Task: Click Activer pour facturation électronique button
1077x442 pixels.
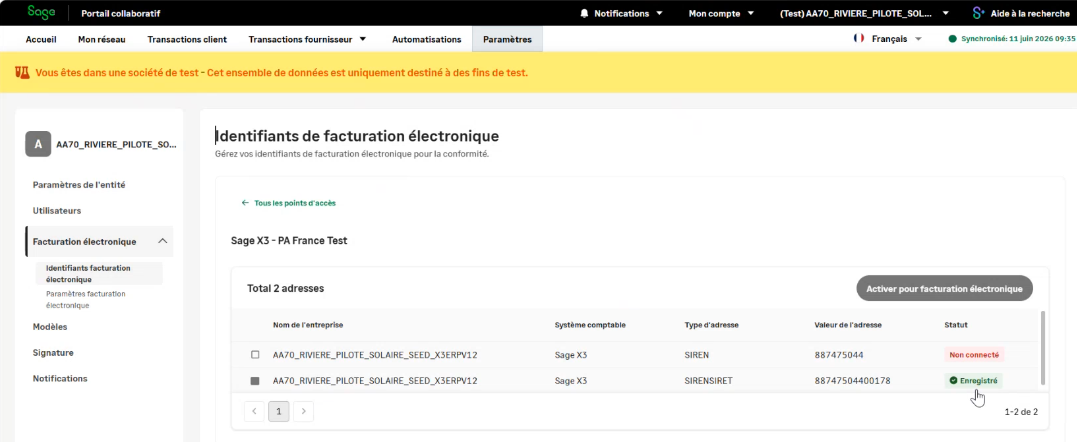Action: coord(944,289)
